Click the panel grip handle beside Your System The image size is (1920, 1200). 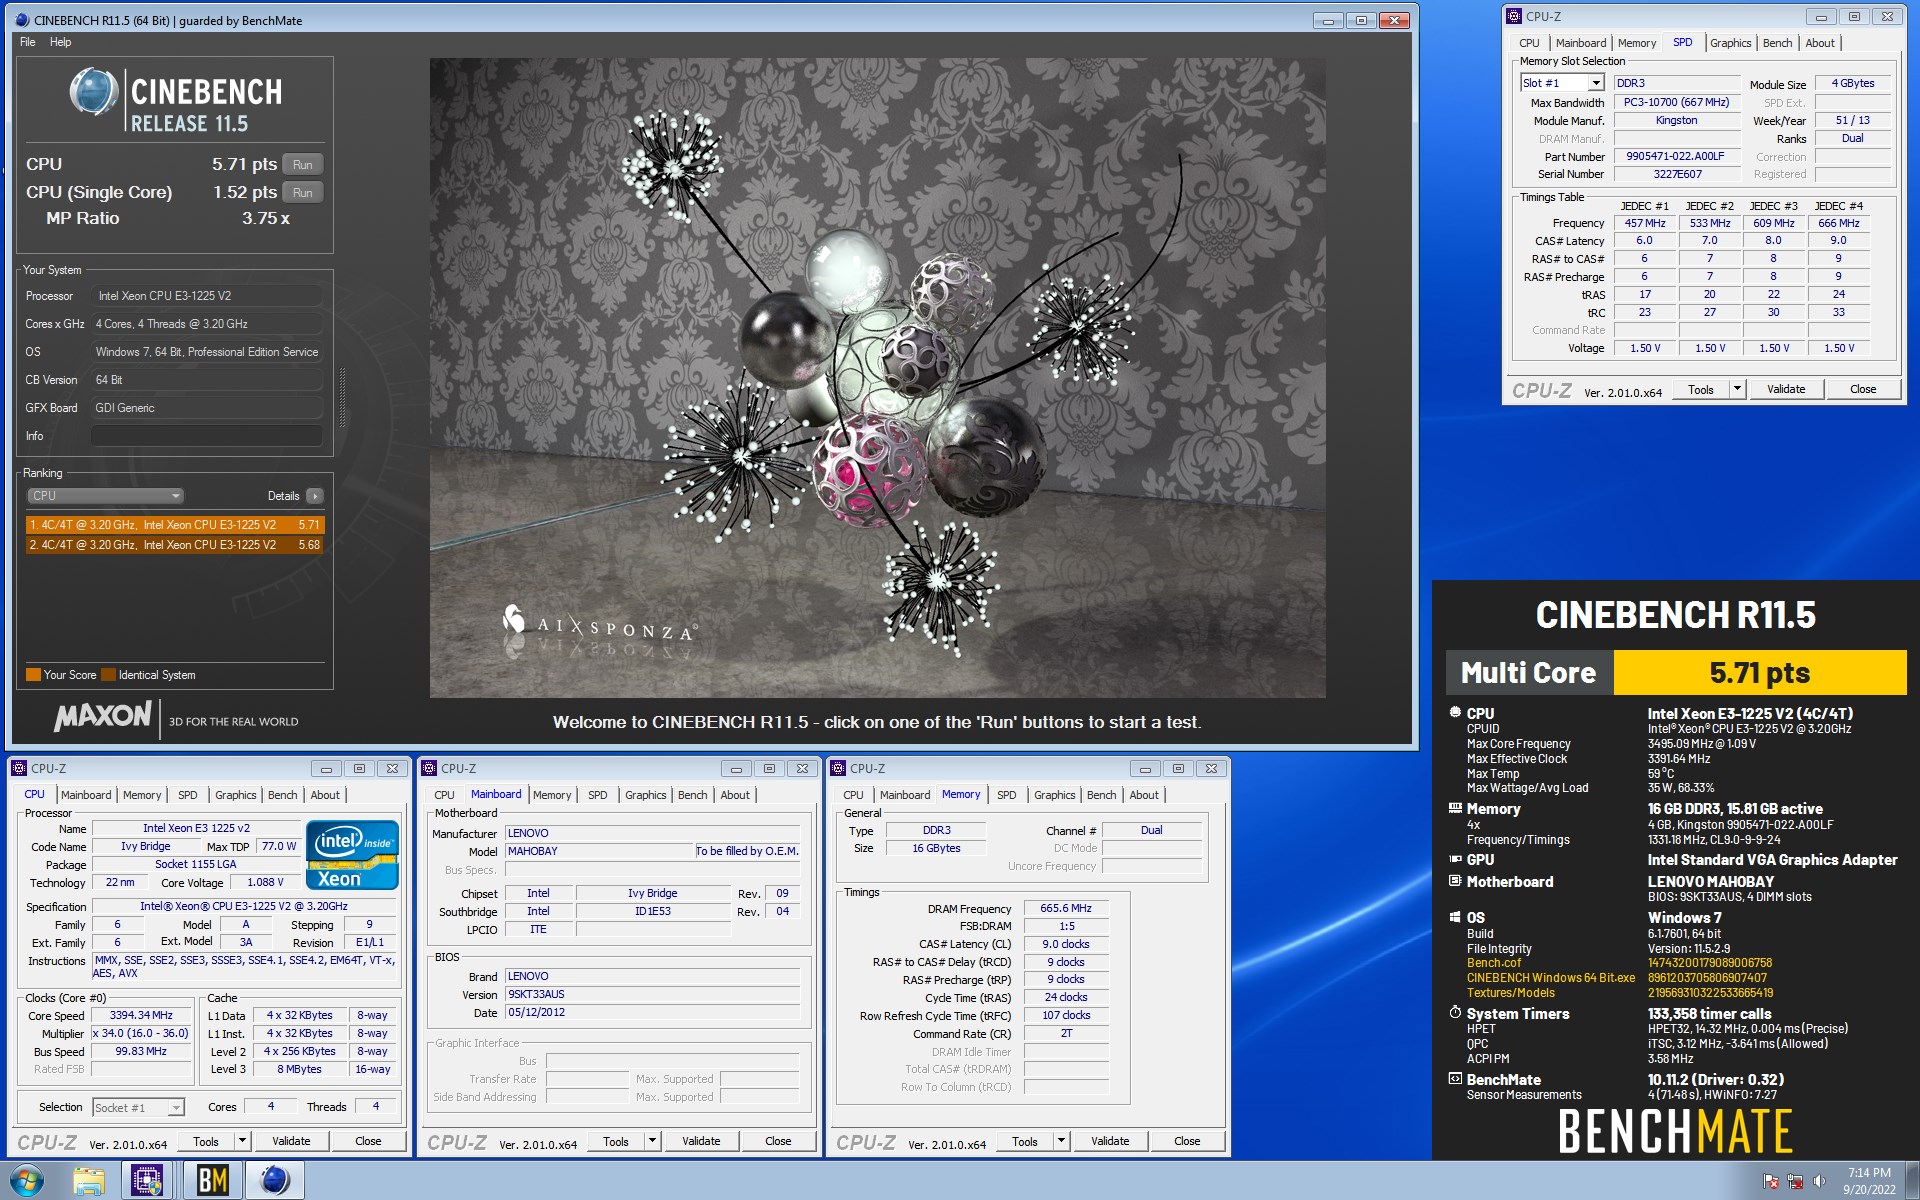click(x=342, y=398)
